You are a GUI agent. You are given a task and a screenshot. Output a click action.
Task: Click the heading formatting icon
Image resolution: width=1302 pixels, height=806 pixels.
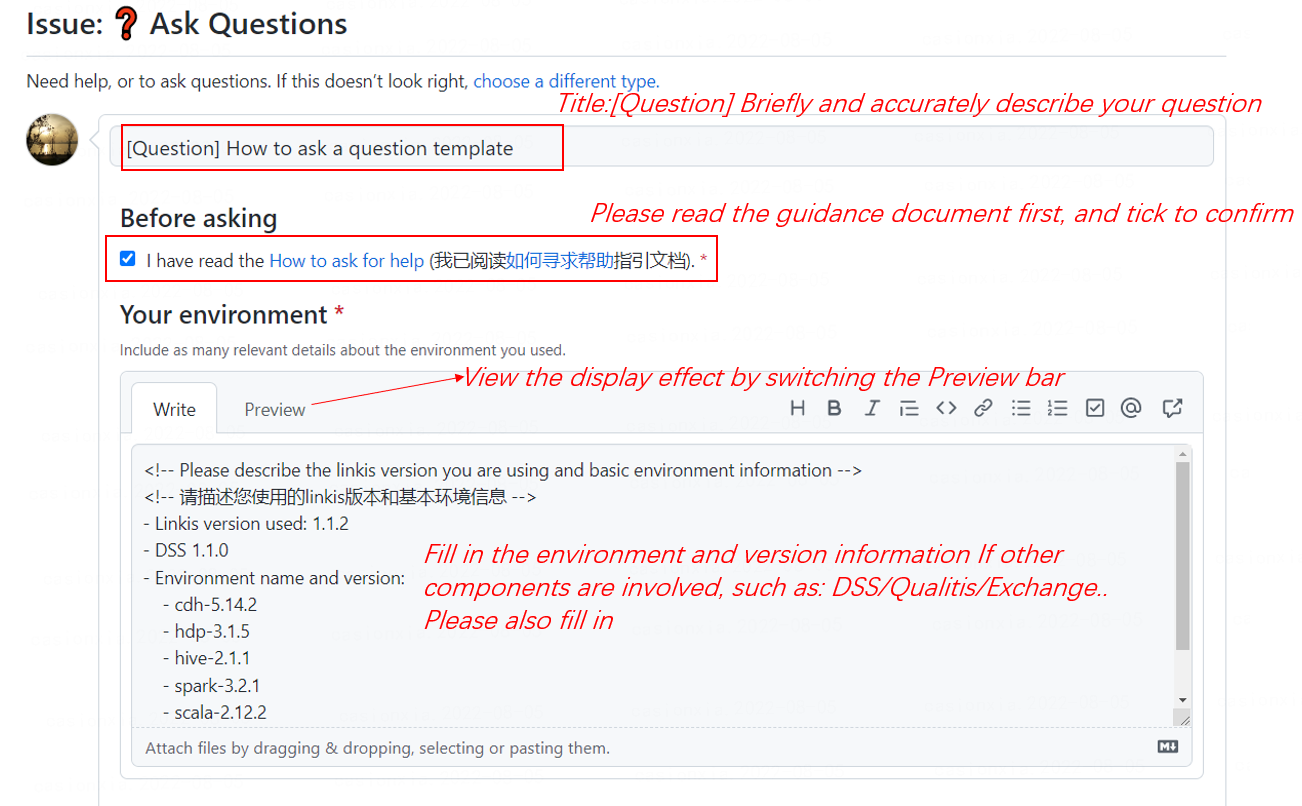[797, 408]
